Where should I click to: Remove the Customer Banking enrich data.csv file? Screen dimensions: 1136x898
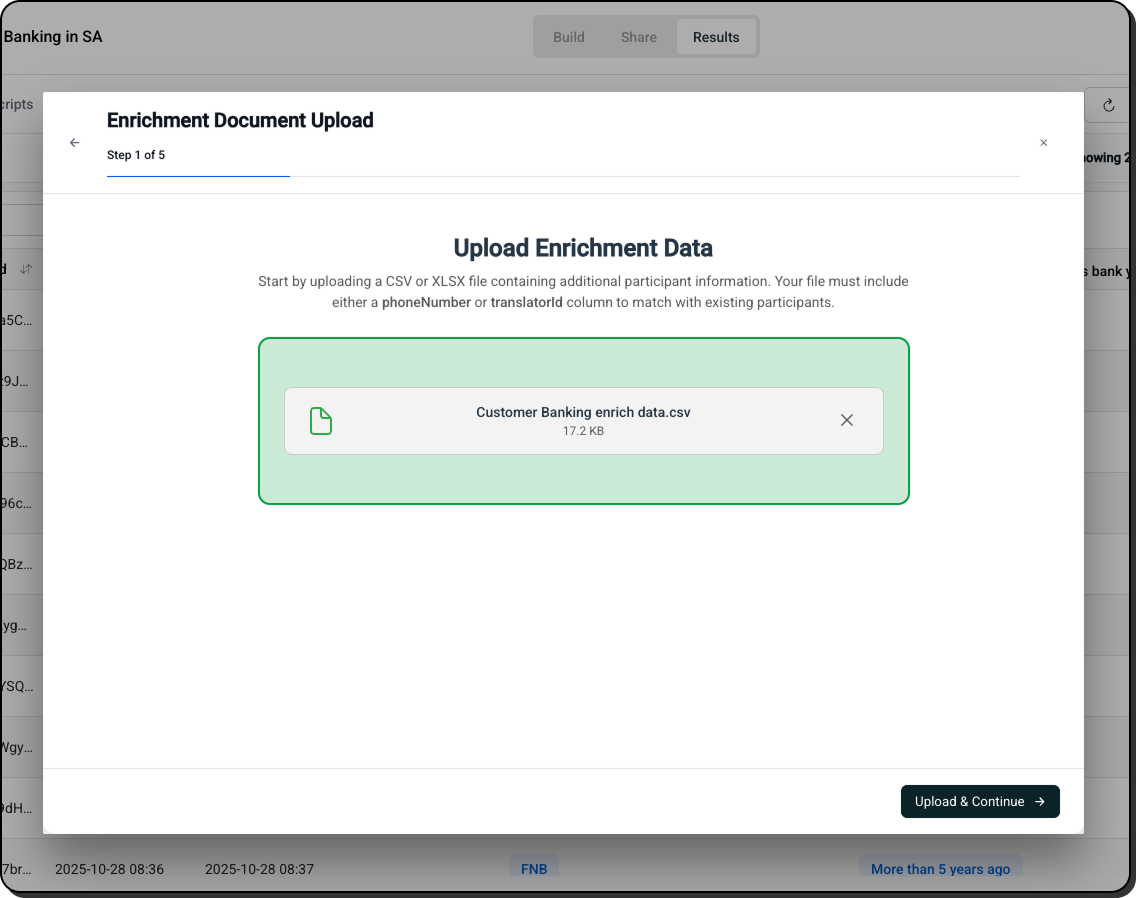click(x=846, y=420)
